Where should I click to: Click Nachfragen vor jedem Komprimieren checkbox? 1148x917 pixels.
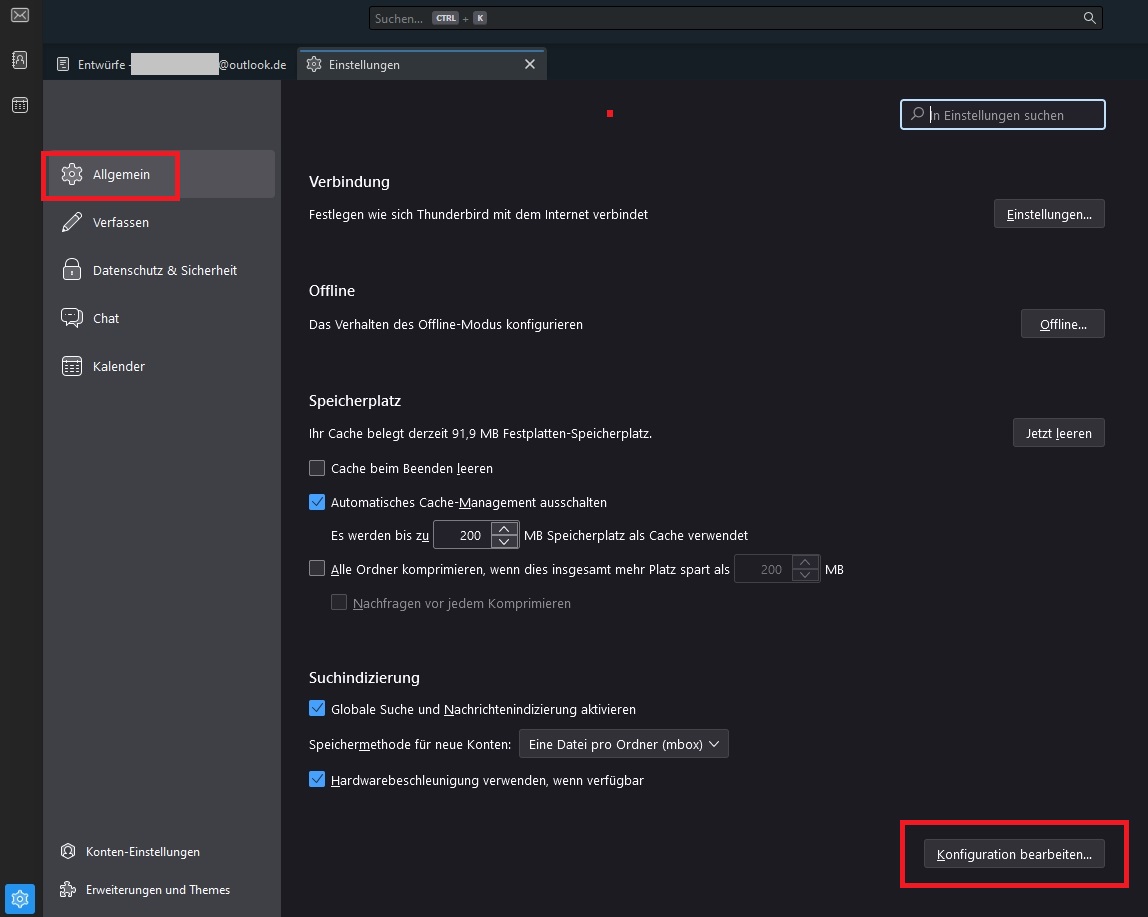click(339, 602)
